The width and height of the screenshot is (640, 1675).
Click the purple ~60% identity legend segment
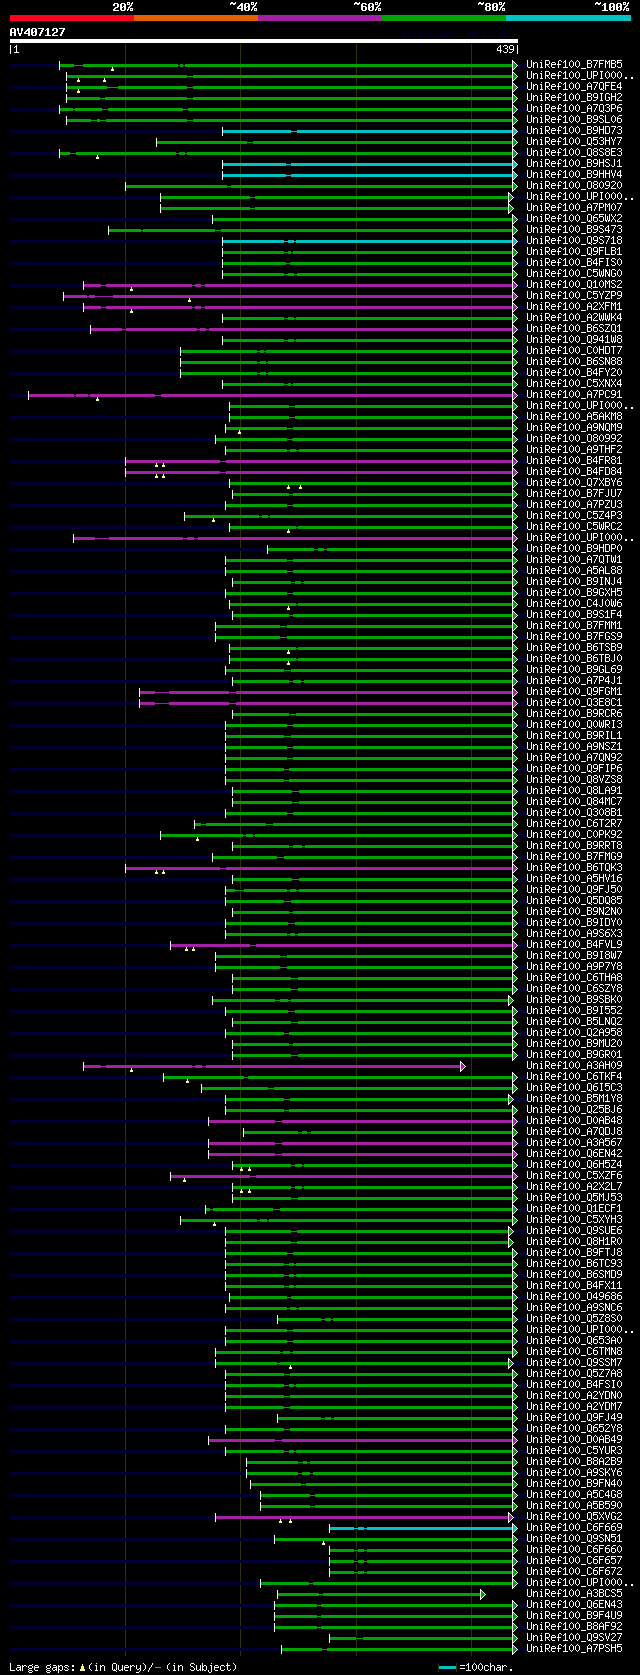click(x=320, y=17)
